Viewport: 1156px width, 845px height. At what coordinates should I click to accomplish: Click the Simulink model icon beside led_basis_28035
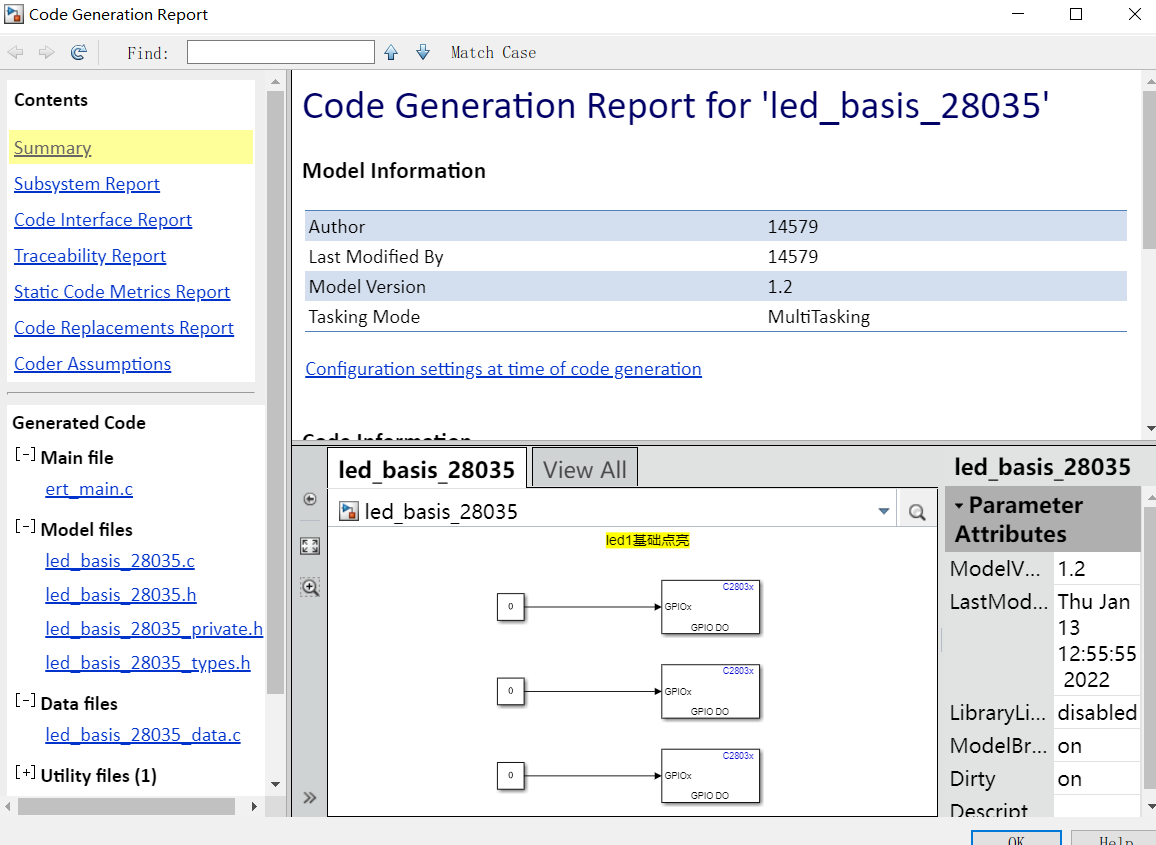349,511
